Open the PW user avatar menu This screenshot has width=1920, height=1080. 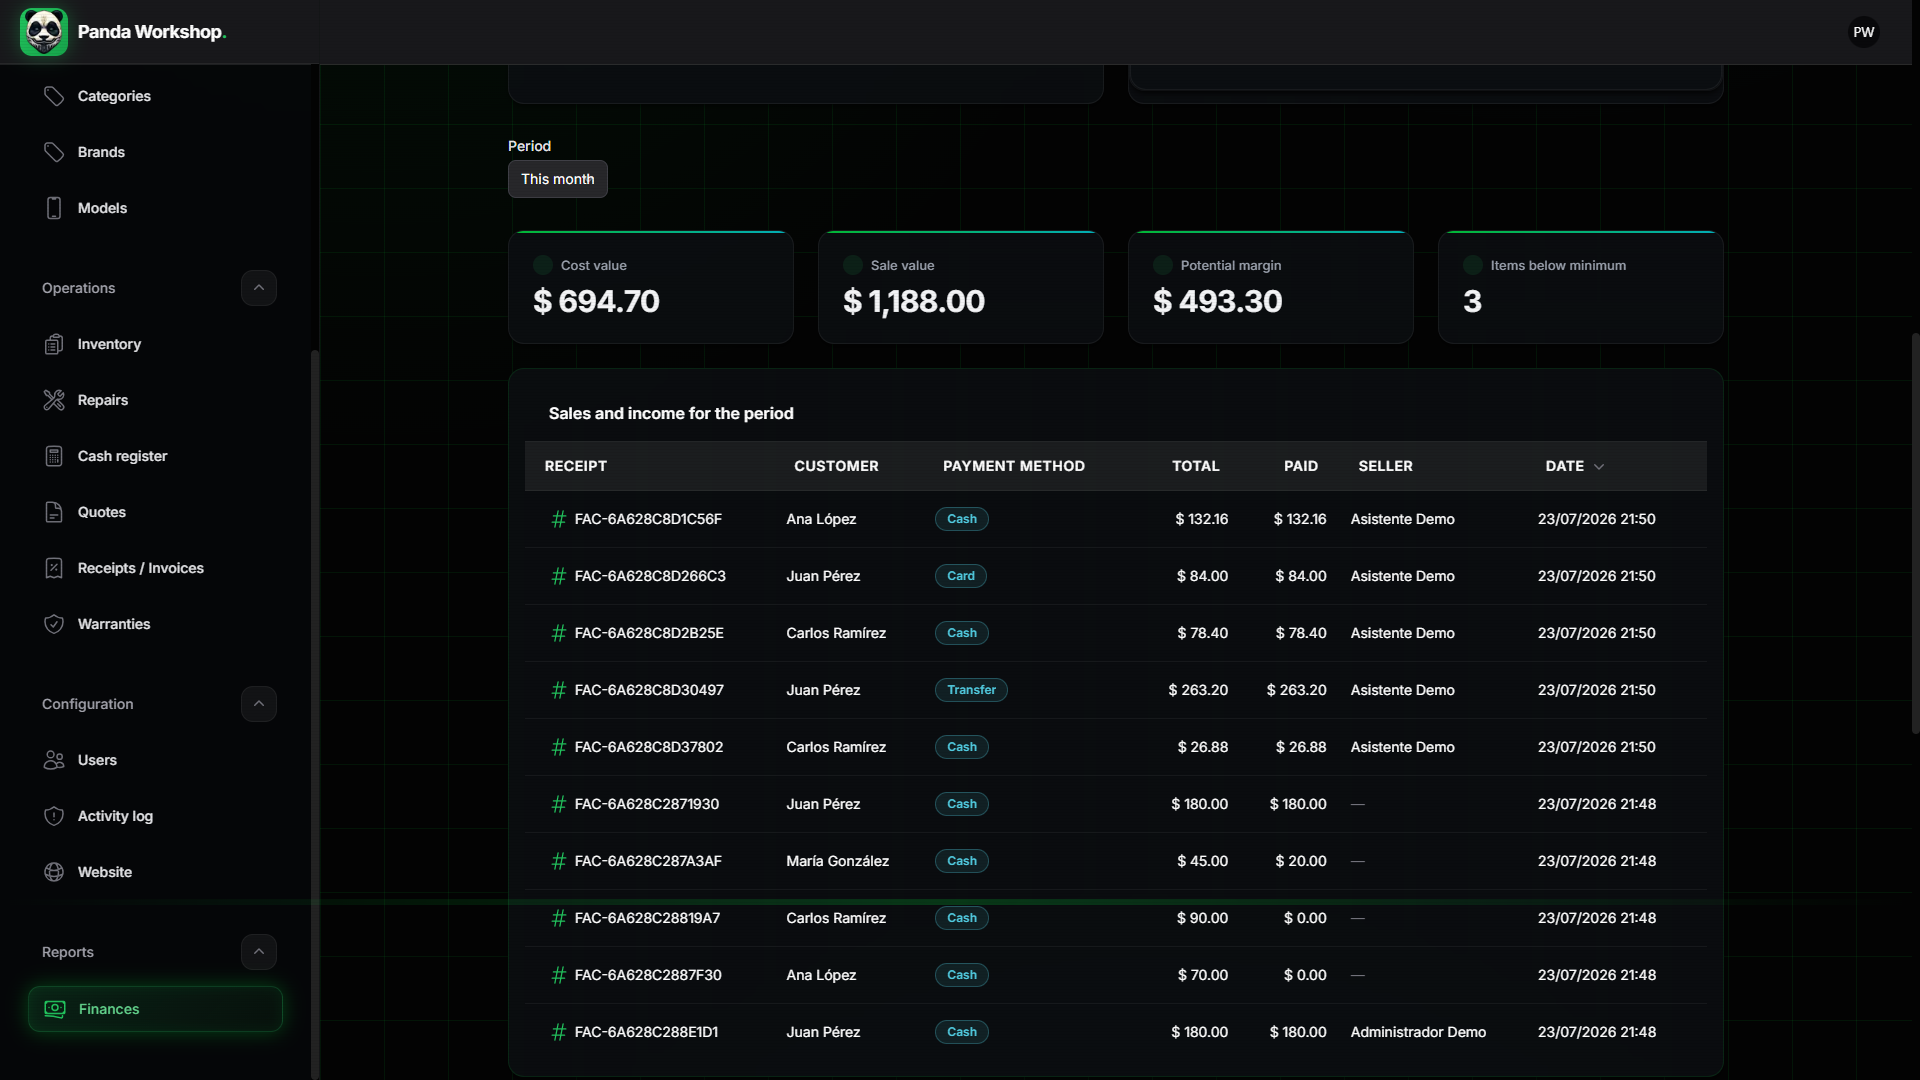coord(1864,32)
